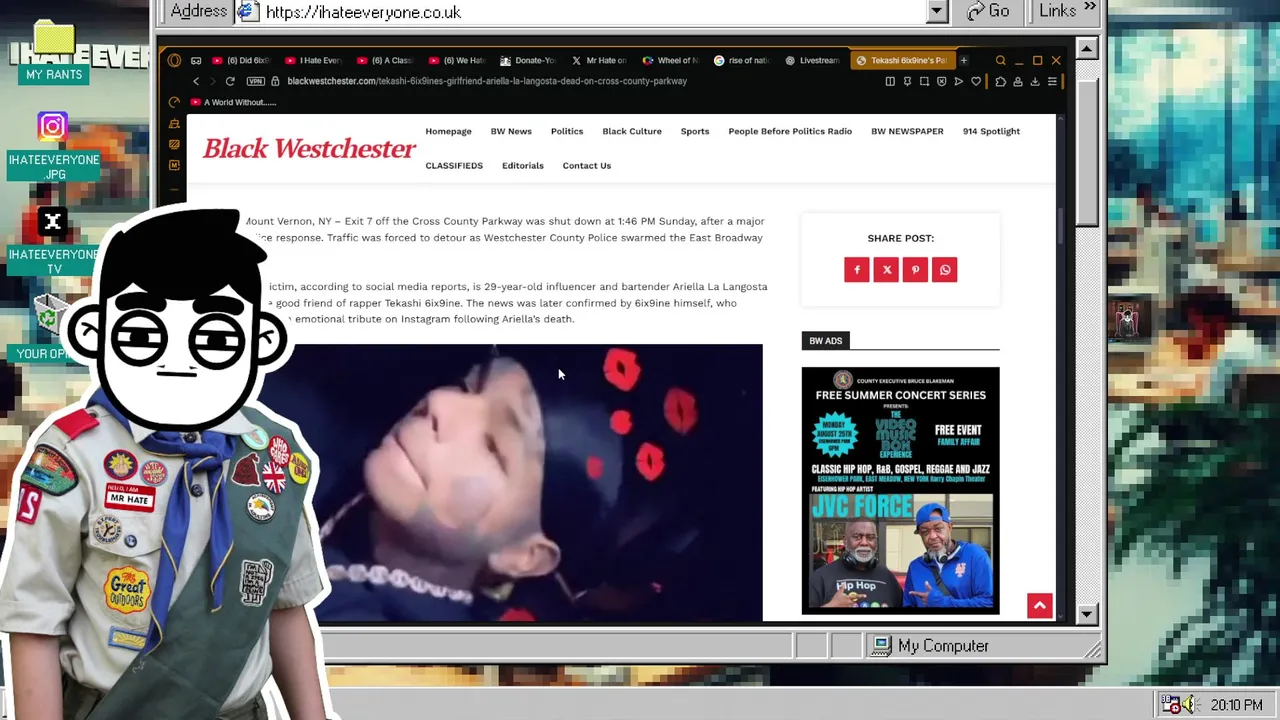
Task: Click the send flow arrow icon
Action: pyautogui.click(x=958, y=81)
